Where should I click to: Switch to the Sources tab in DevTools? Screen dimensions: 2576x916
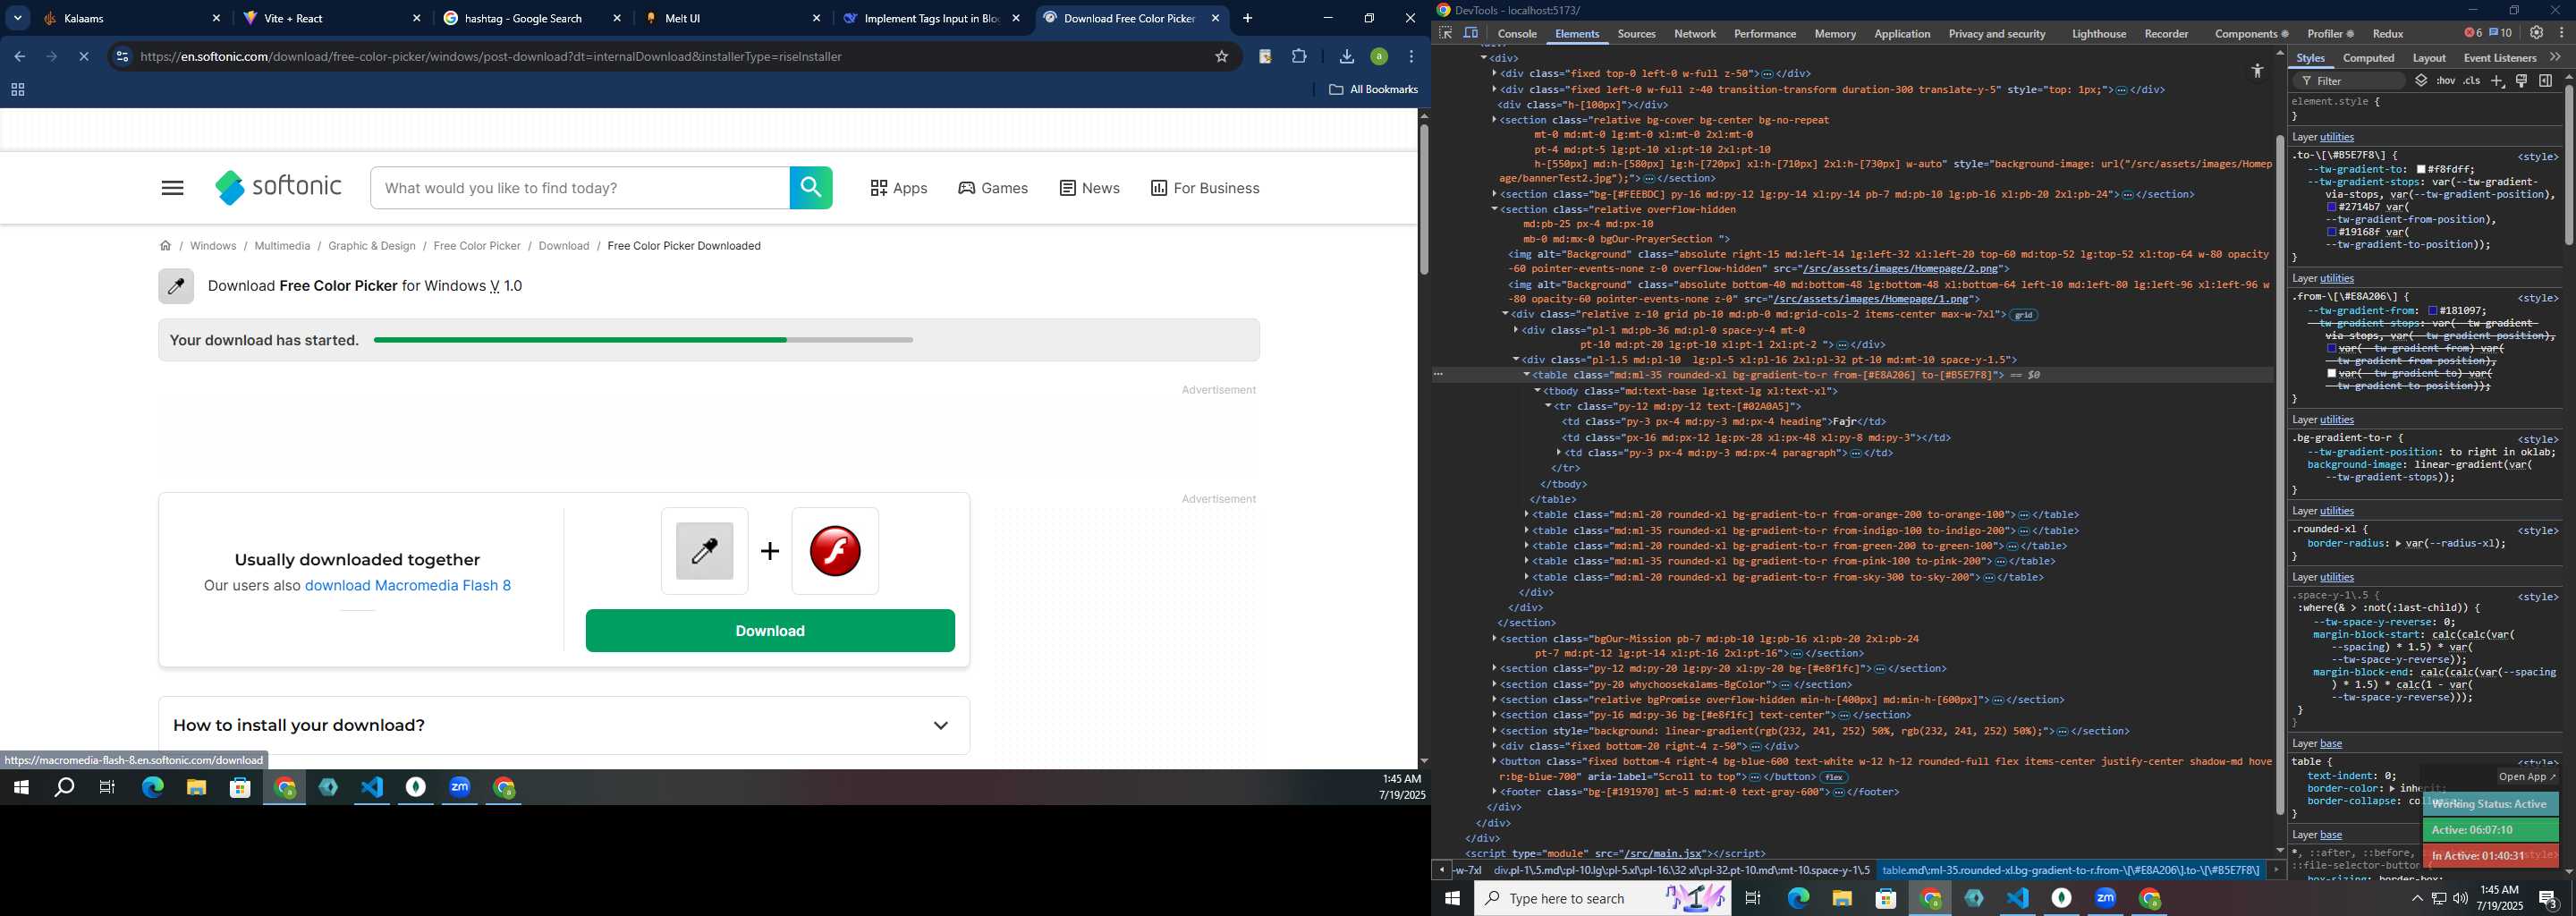[1636, 34]
